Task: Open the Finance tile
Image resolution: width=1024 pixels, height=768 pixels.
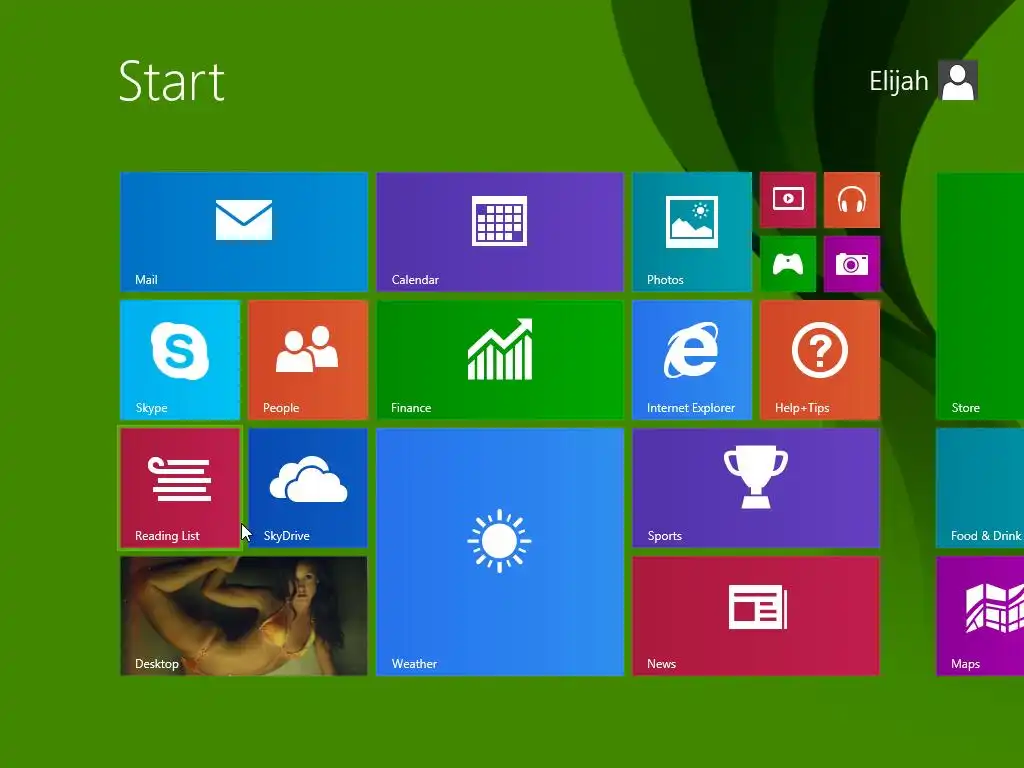Action: coord(500,360)
